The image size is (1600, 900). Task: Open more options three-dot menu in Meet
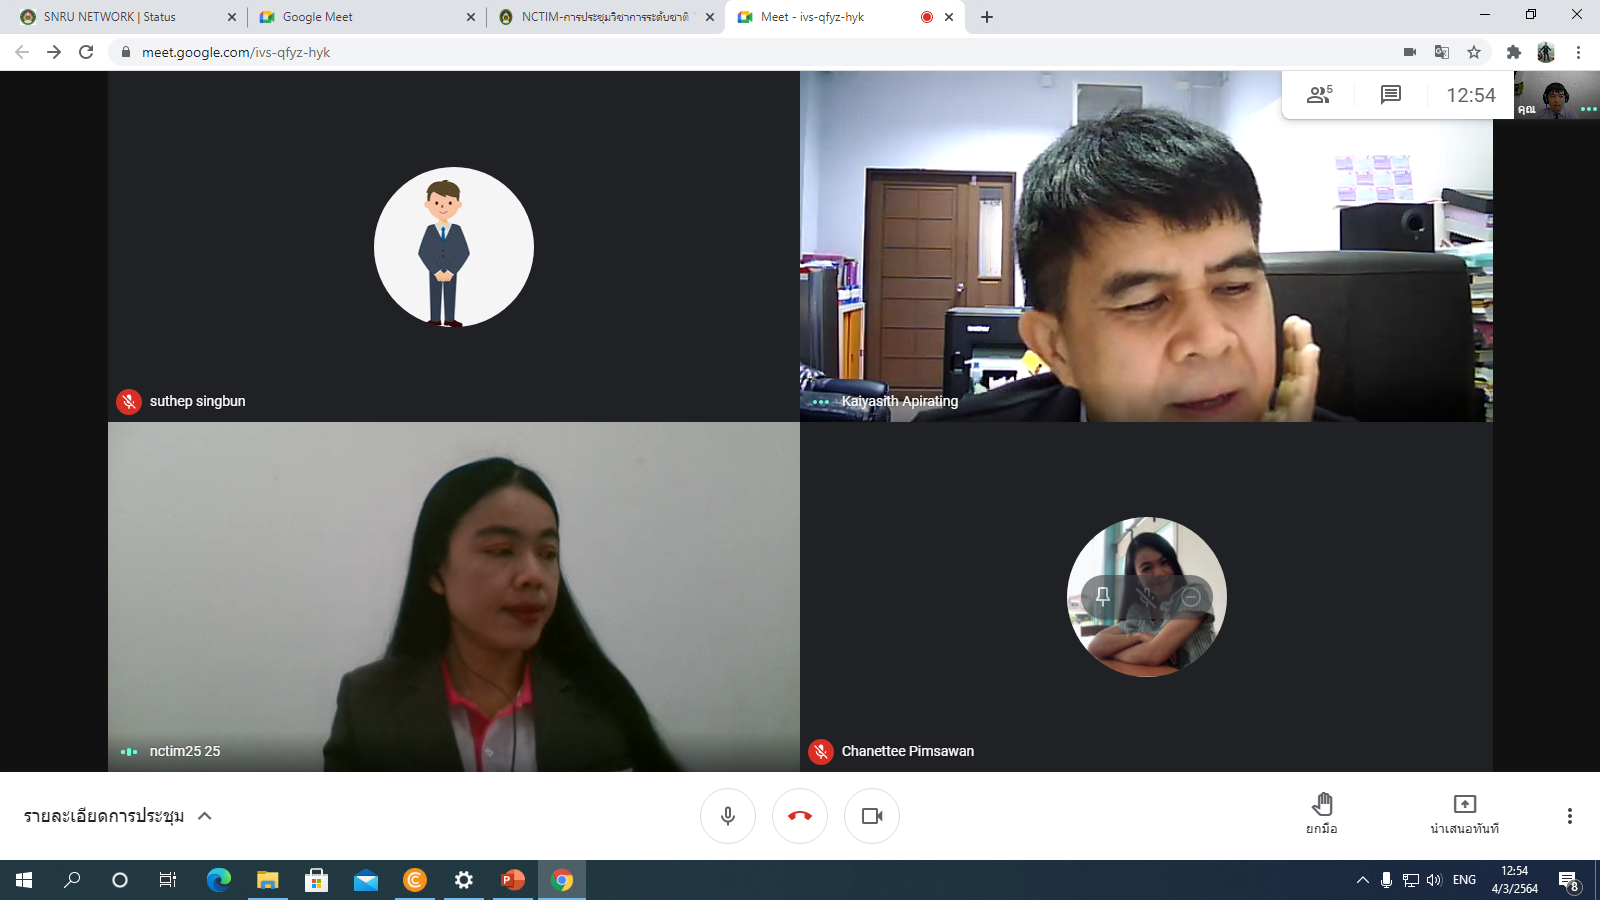[1569, 816]
